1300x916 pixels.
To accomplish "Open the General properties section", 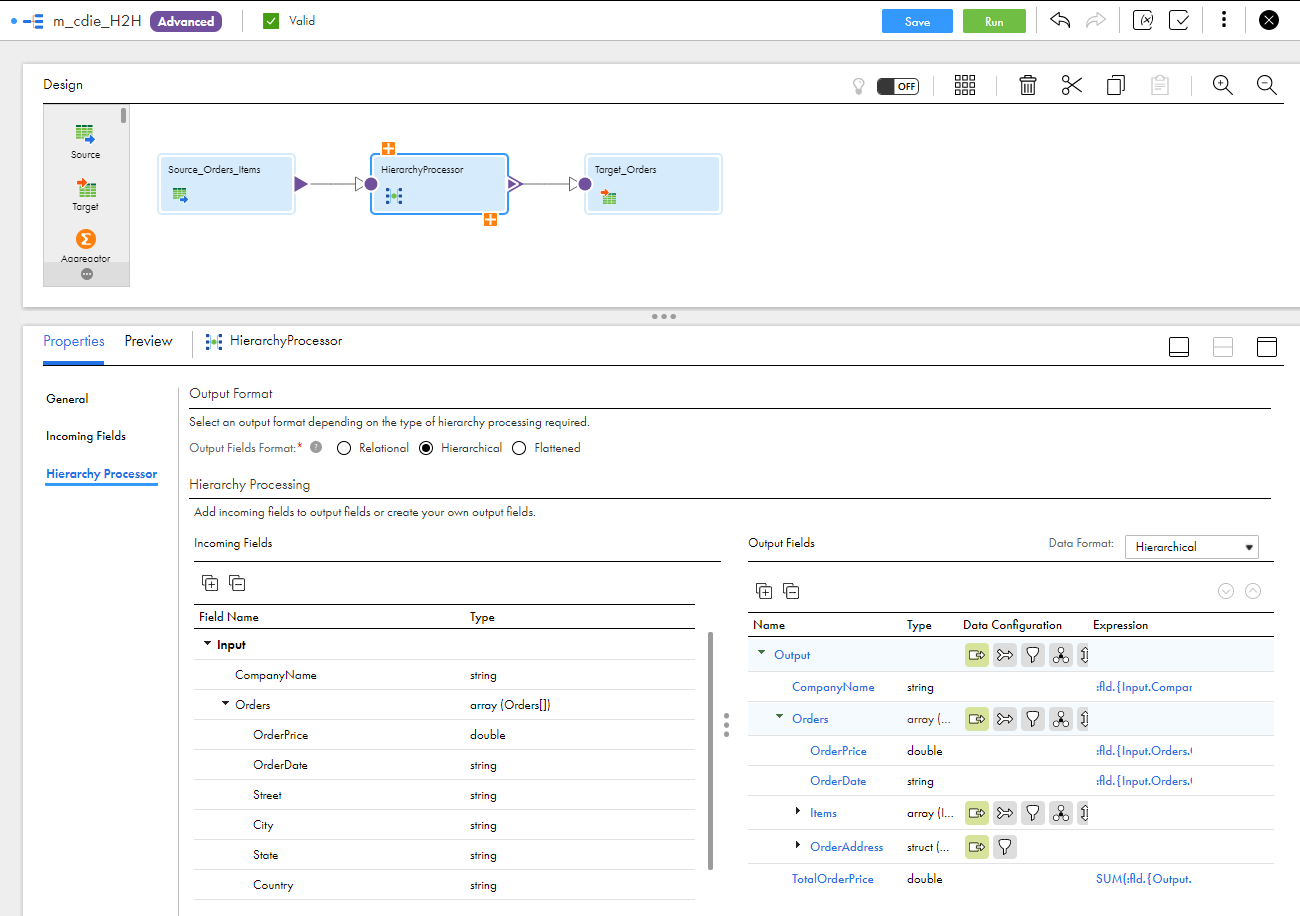I will 67,398.
